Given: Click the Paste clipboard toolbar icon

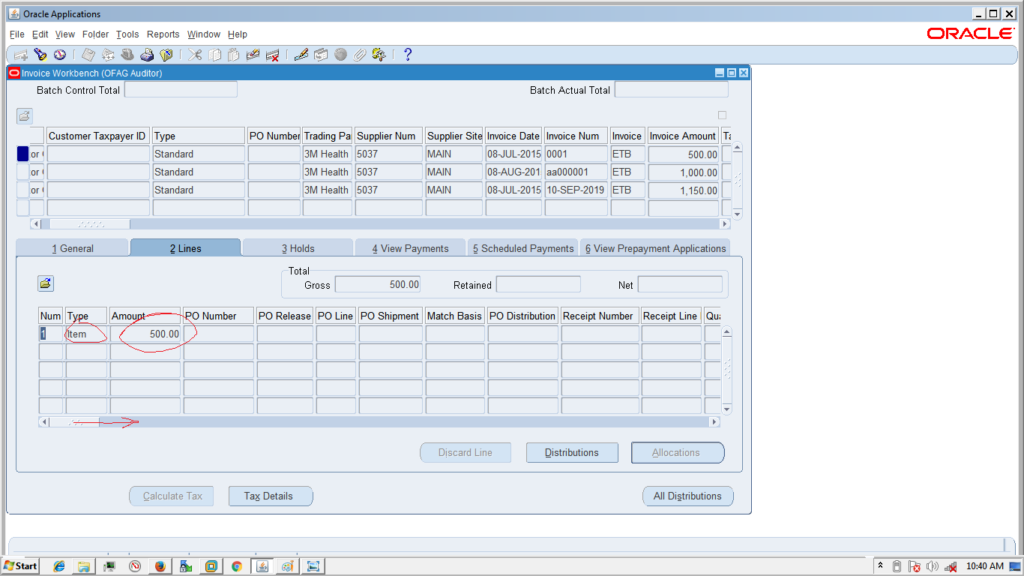Looking at the screenshot, I should [x=234, y=55].
